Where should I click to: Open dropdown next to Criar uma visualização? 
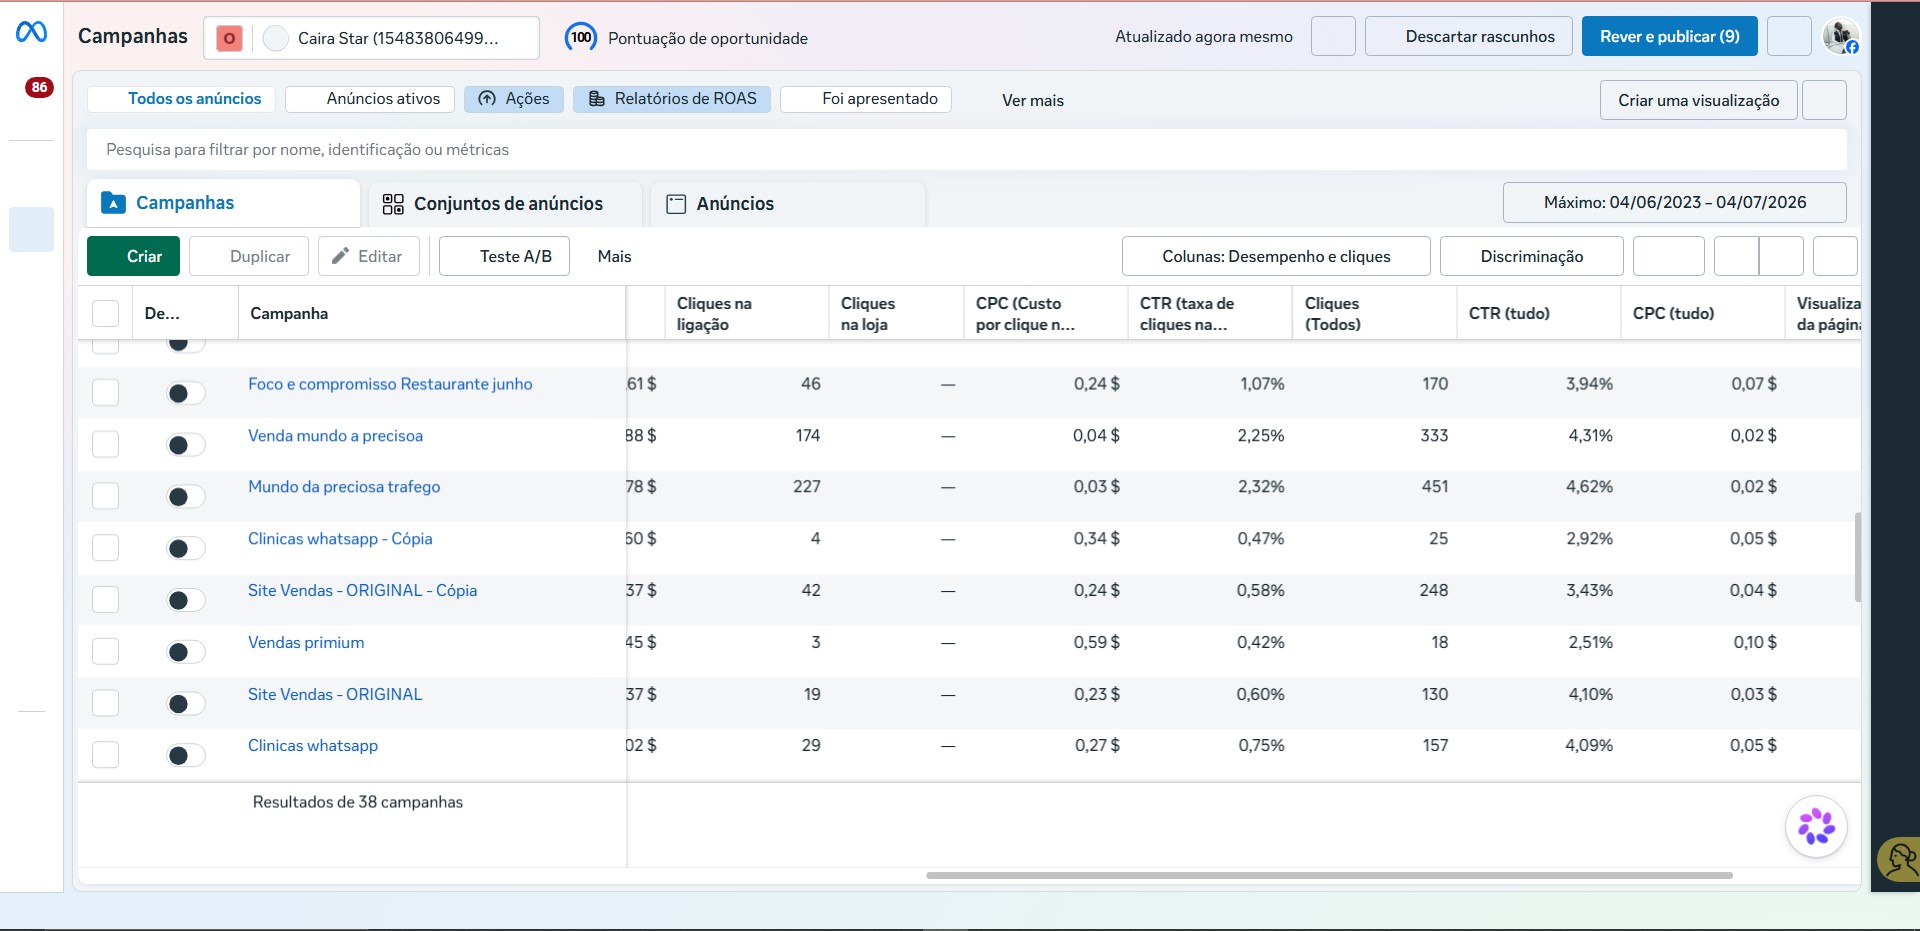tap(1824, 100)
